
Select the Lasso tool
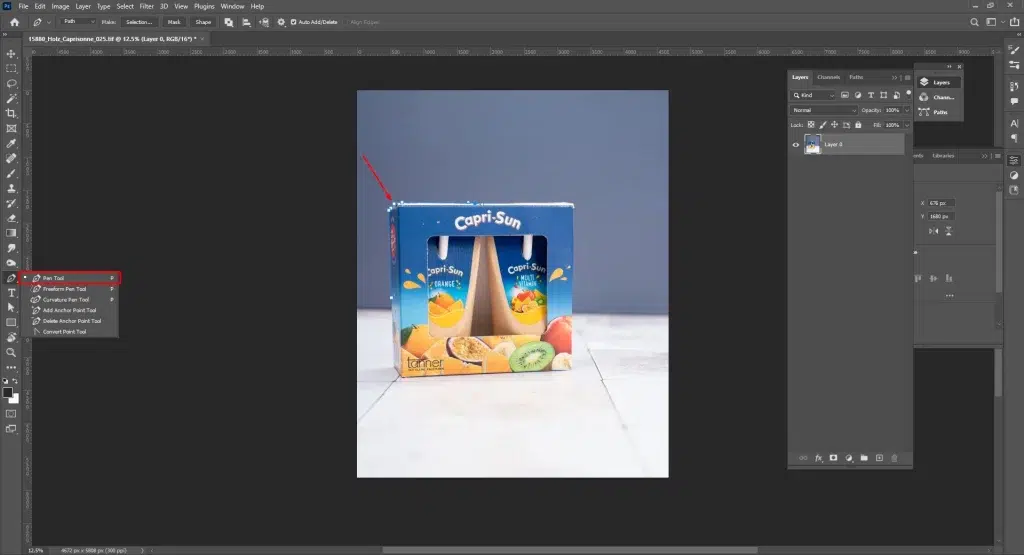pyautogui.click(x=11, y=84)
